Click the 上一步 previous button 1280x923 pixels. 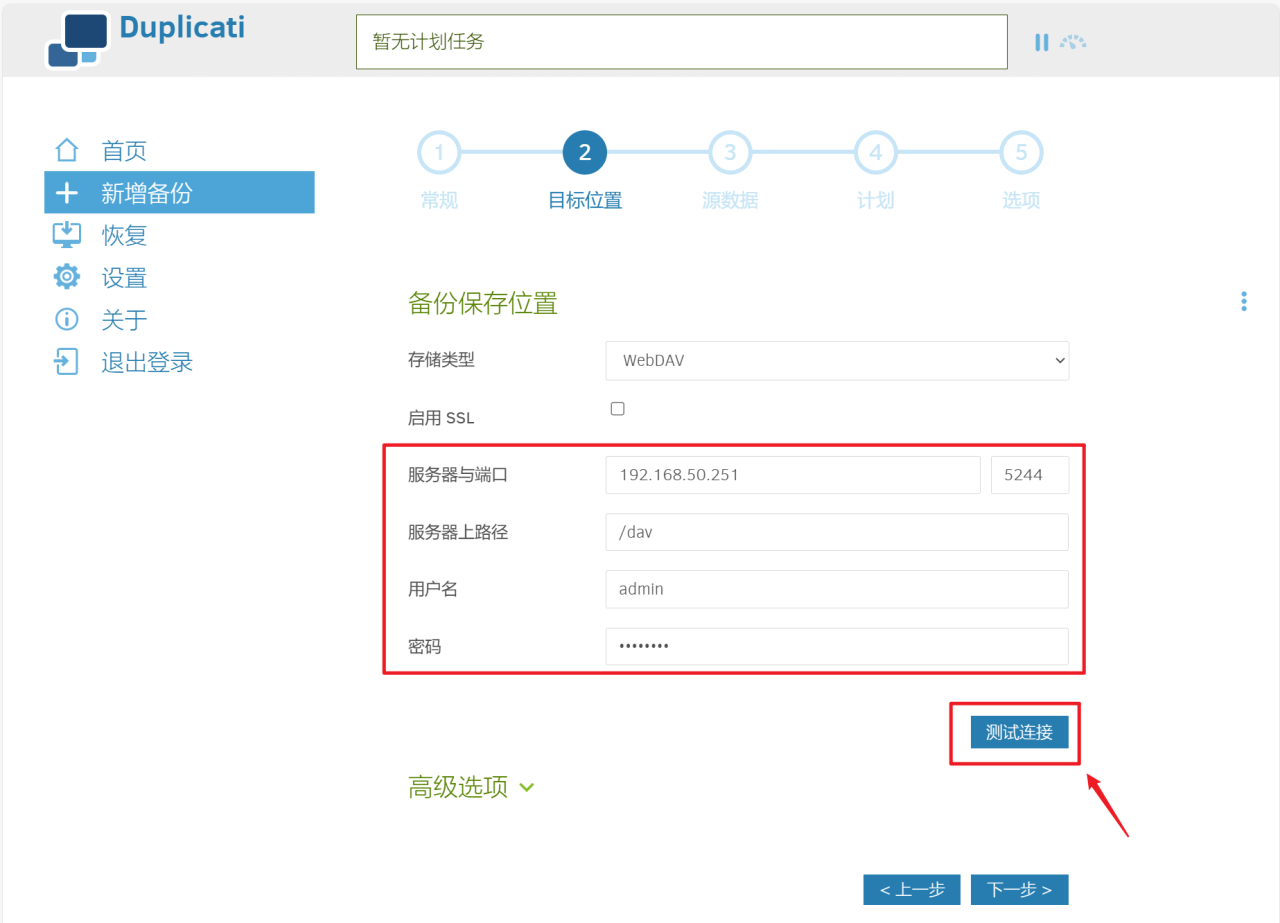tap(911, 889)
